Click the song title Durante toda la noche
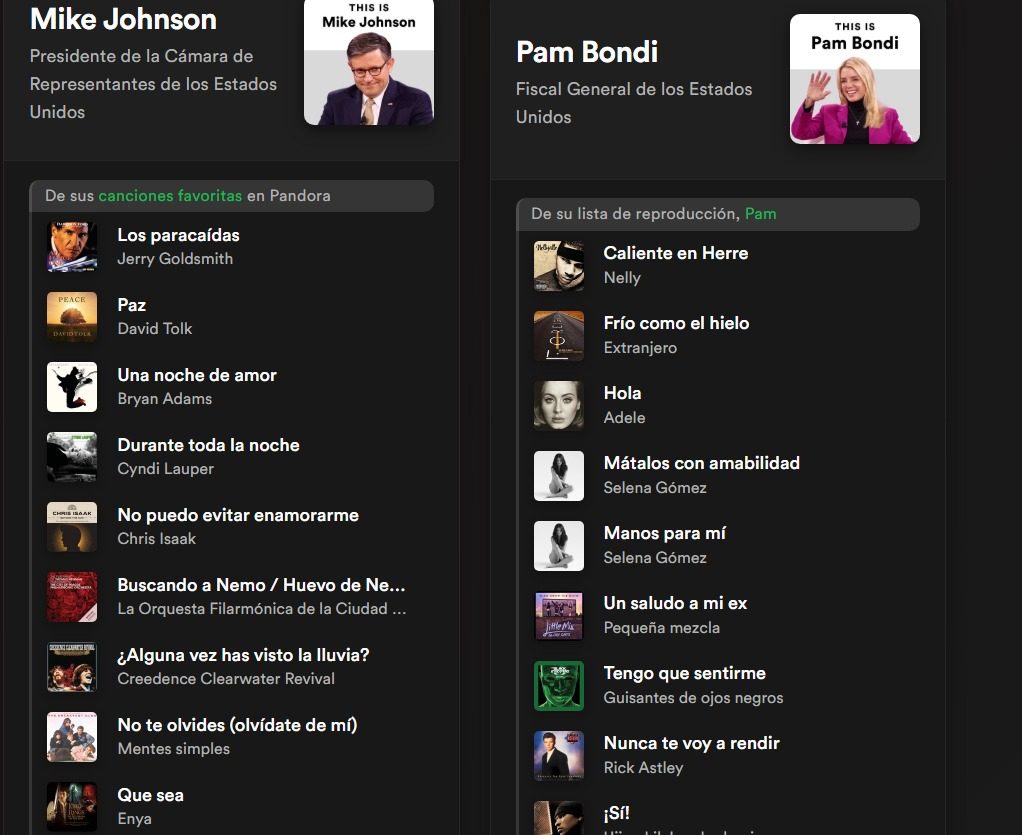Screen dimensions: 1022x835 pos(208,445)
